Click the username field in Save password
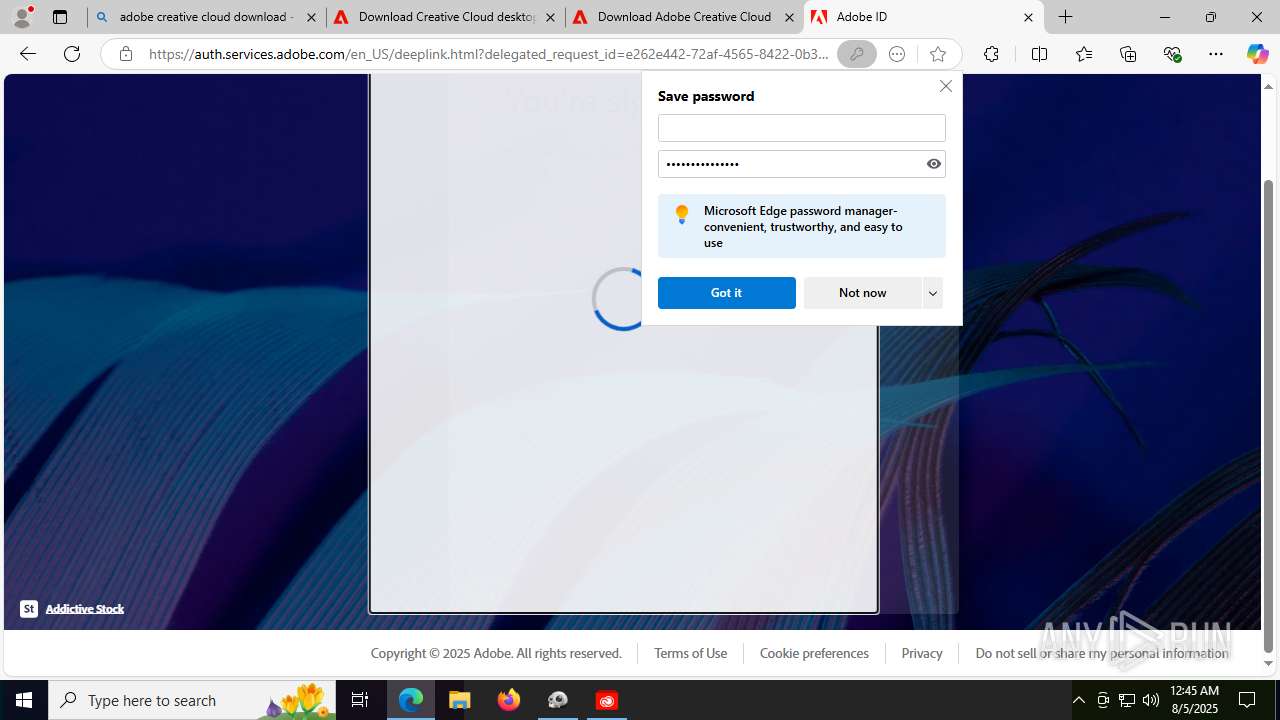Viewport: 1280px width, 720px height. (x=801, y=128)
